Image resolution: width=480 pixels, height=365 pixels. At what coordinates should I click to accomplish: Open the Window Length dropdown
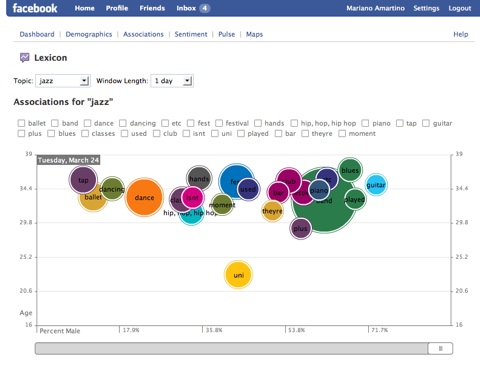pos(172,81)
